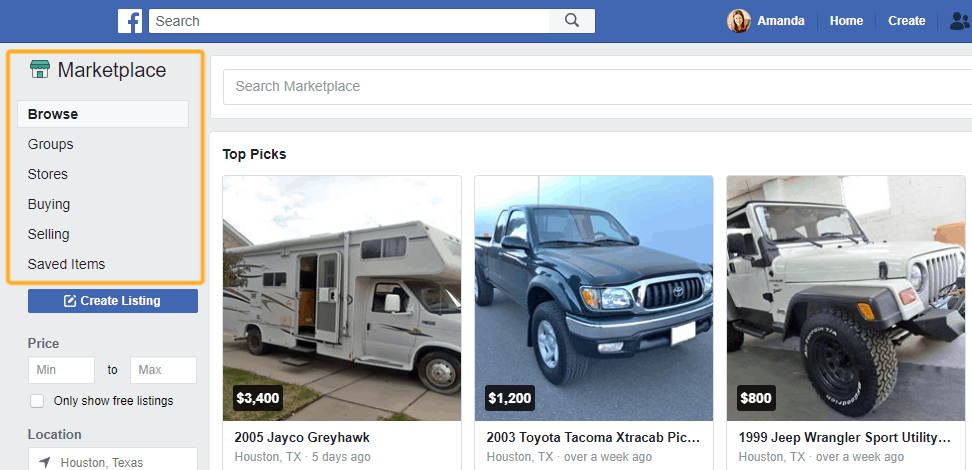Click the Top Picks heading
Screen dimensions: 972x470
pos(254,154)
